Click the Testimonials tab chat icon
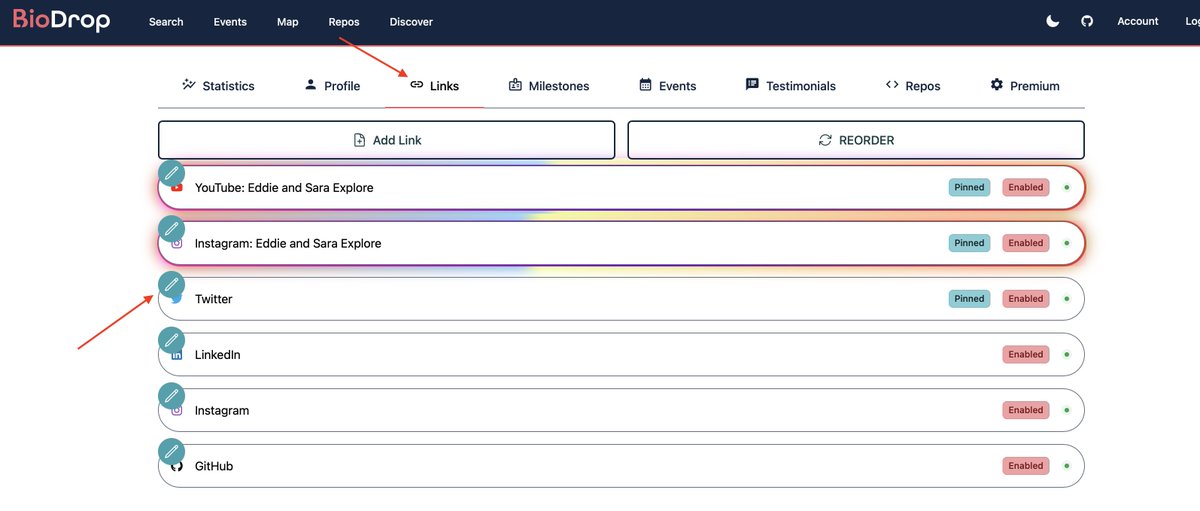The image size is (1200, 511). pyautogui.click(x=753, y=85)
